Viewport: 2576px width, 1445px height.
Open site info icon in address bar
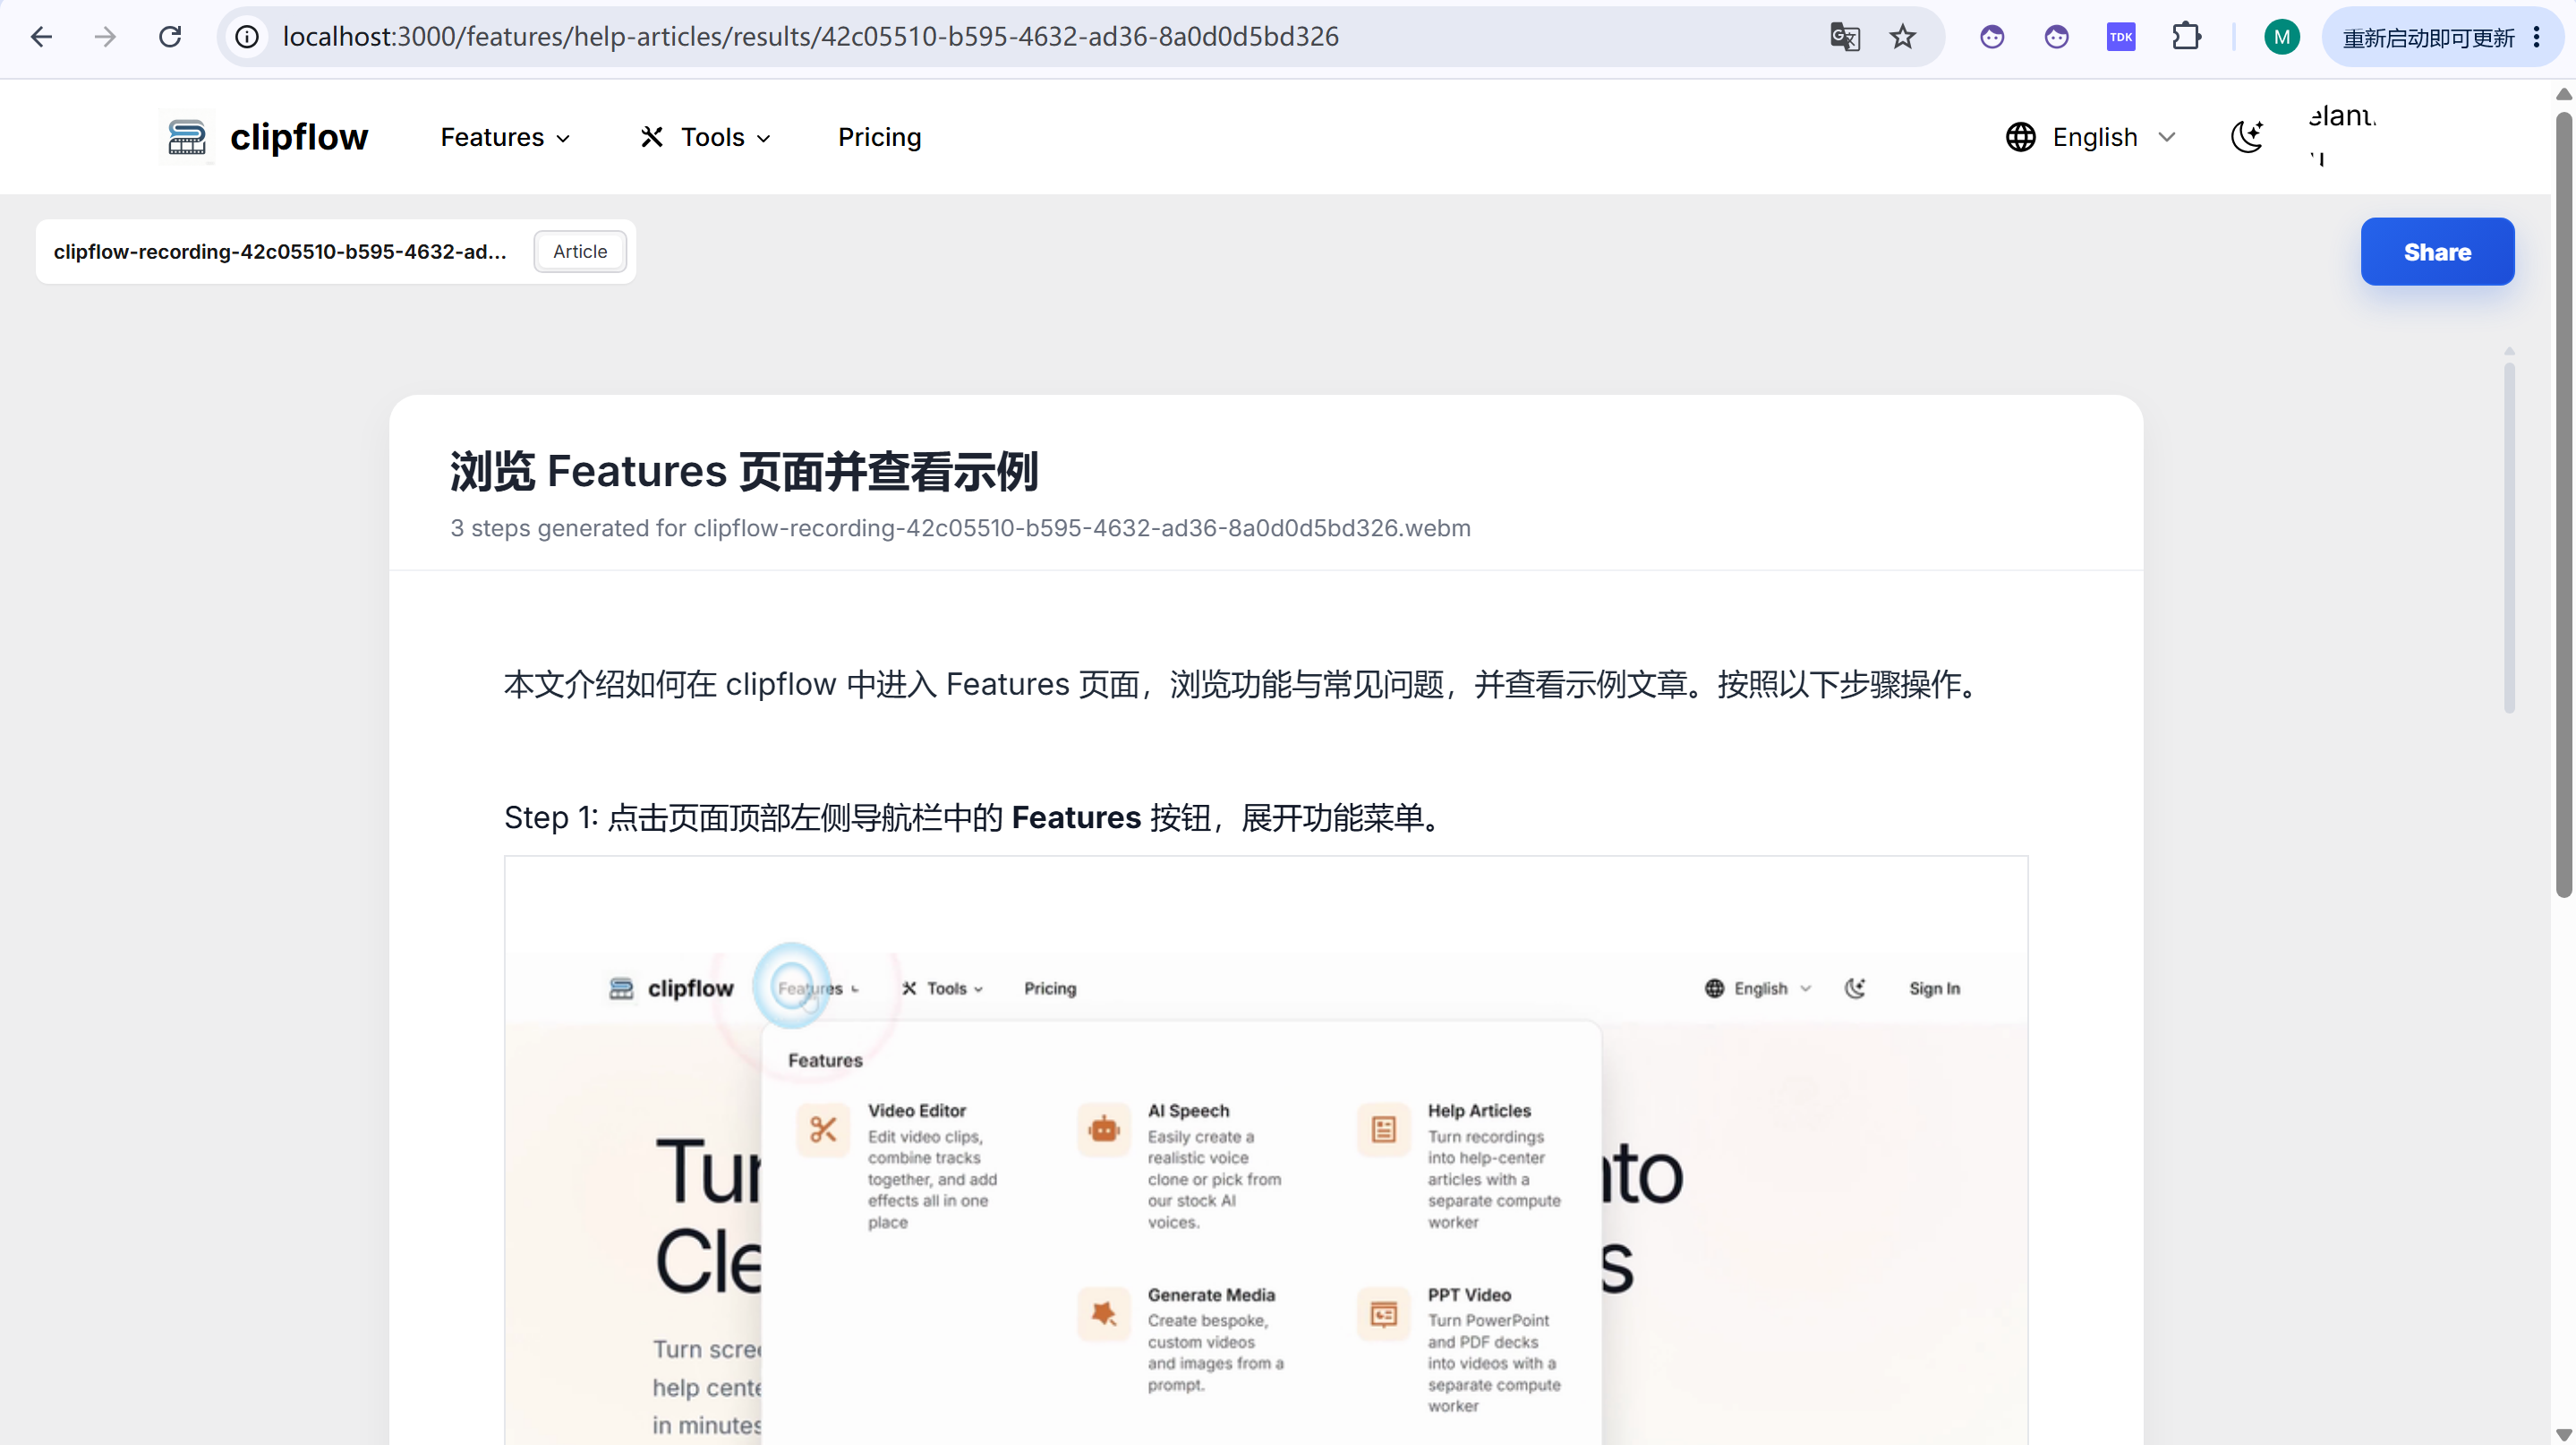(247, 37)
